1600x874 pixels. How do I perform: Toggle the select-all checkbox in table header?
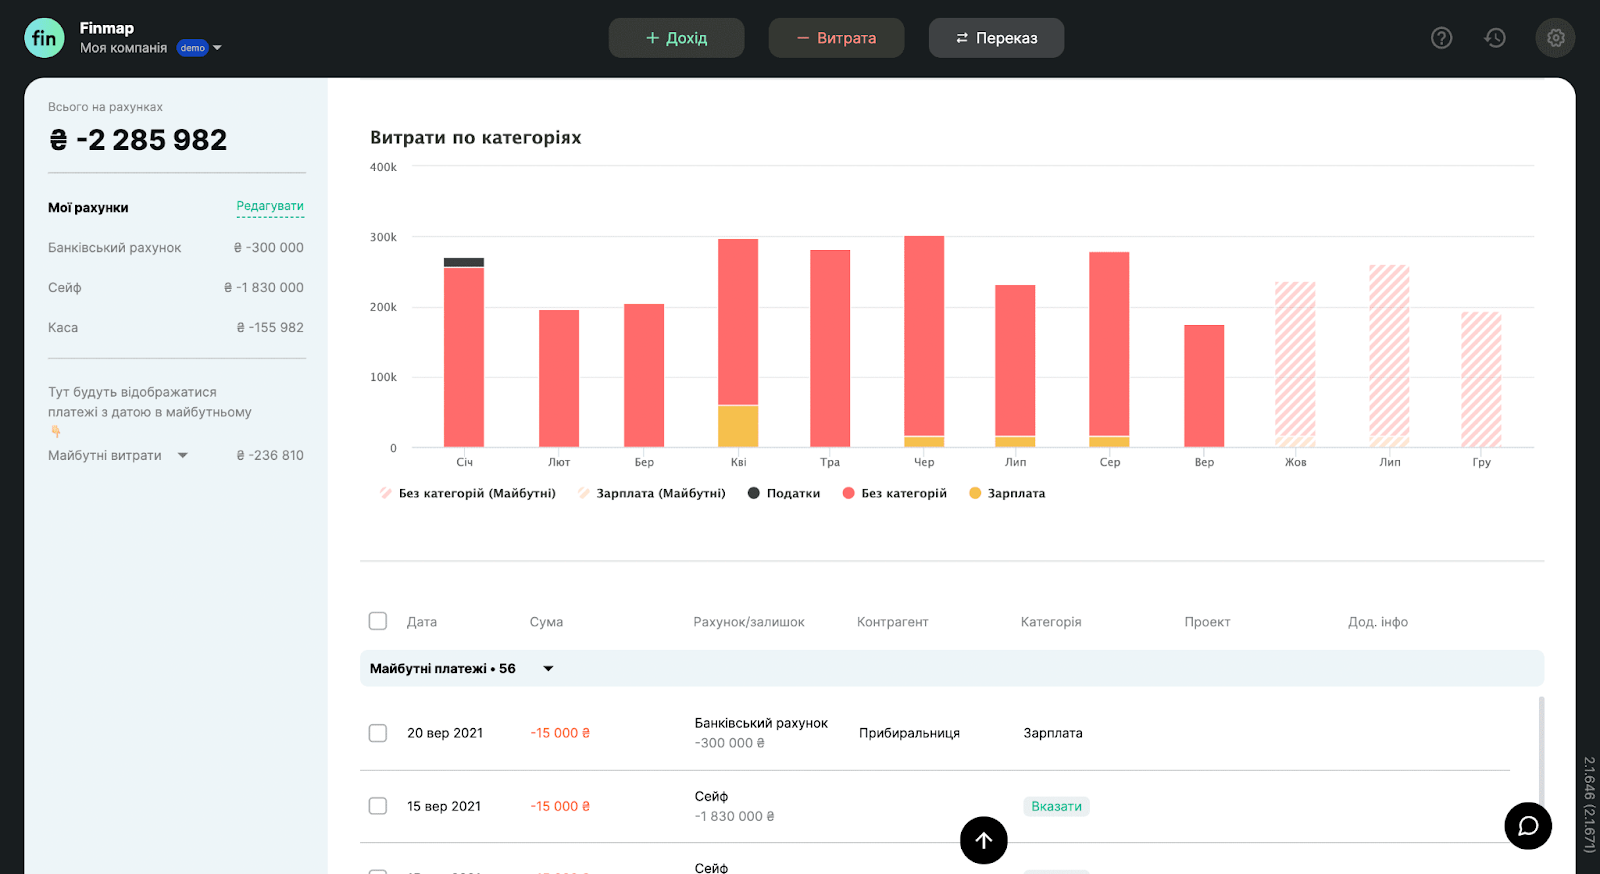tap(378, 621)
